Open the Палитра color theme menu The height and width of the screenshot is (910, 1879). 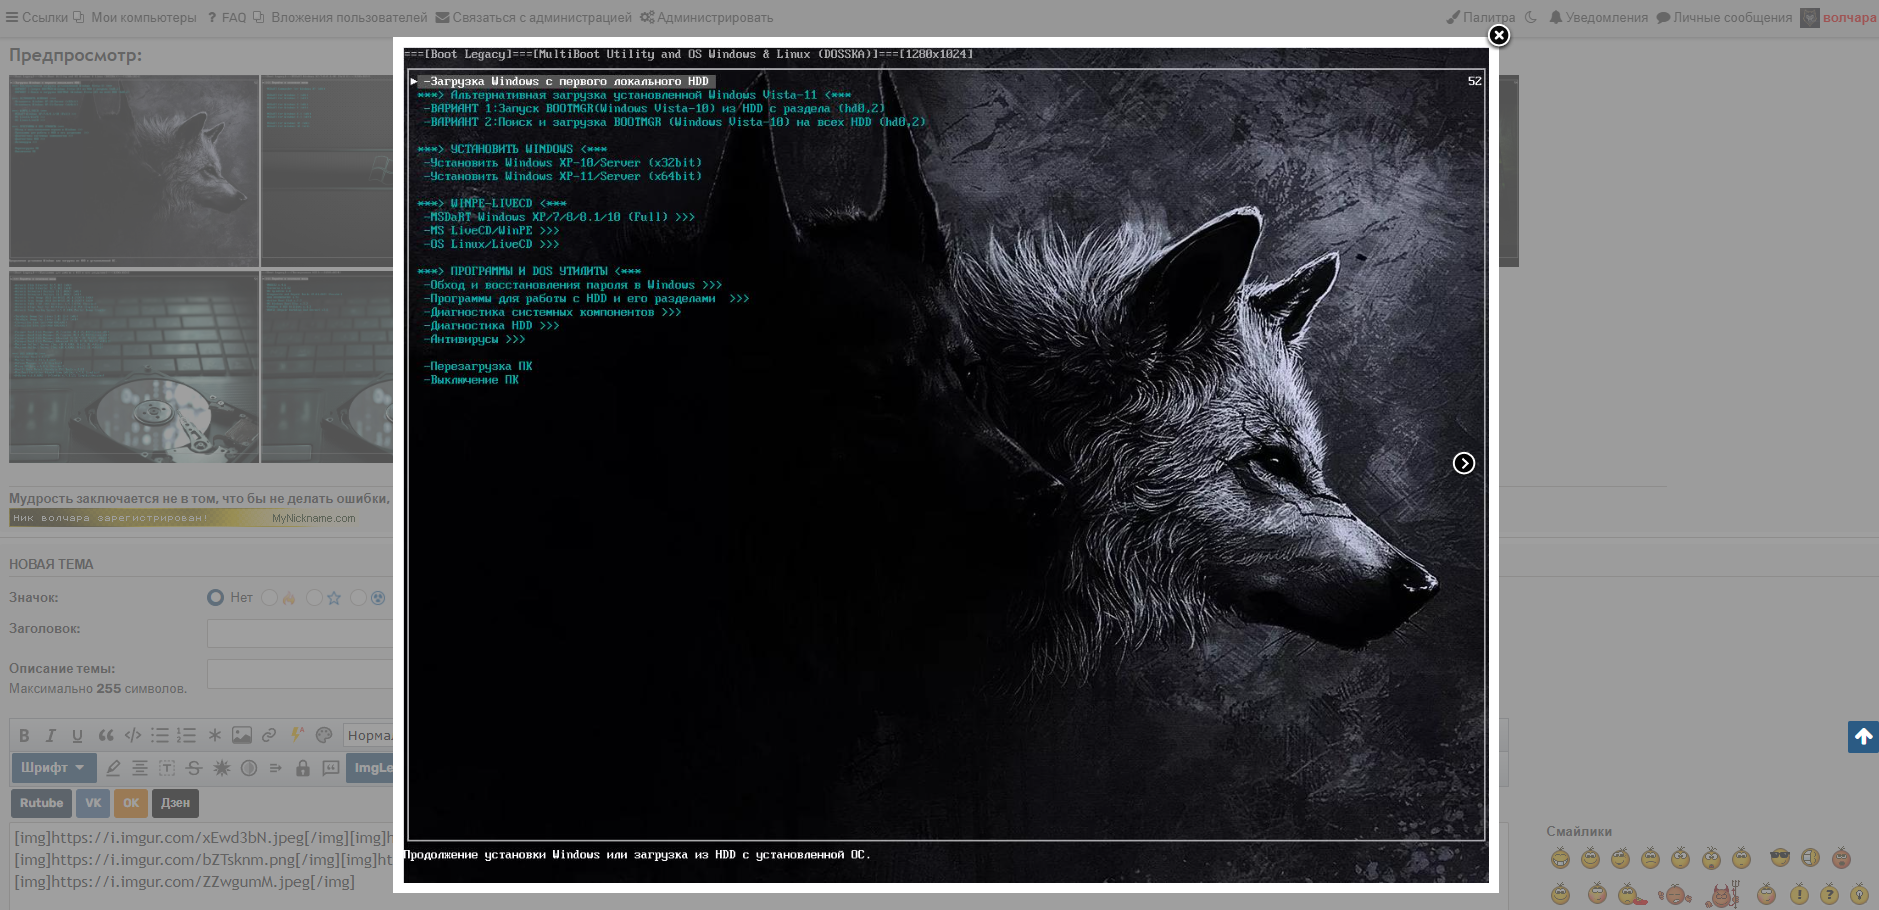tap(1481, 17)
